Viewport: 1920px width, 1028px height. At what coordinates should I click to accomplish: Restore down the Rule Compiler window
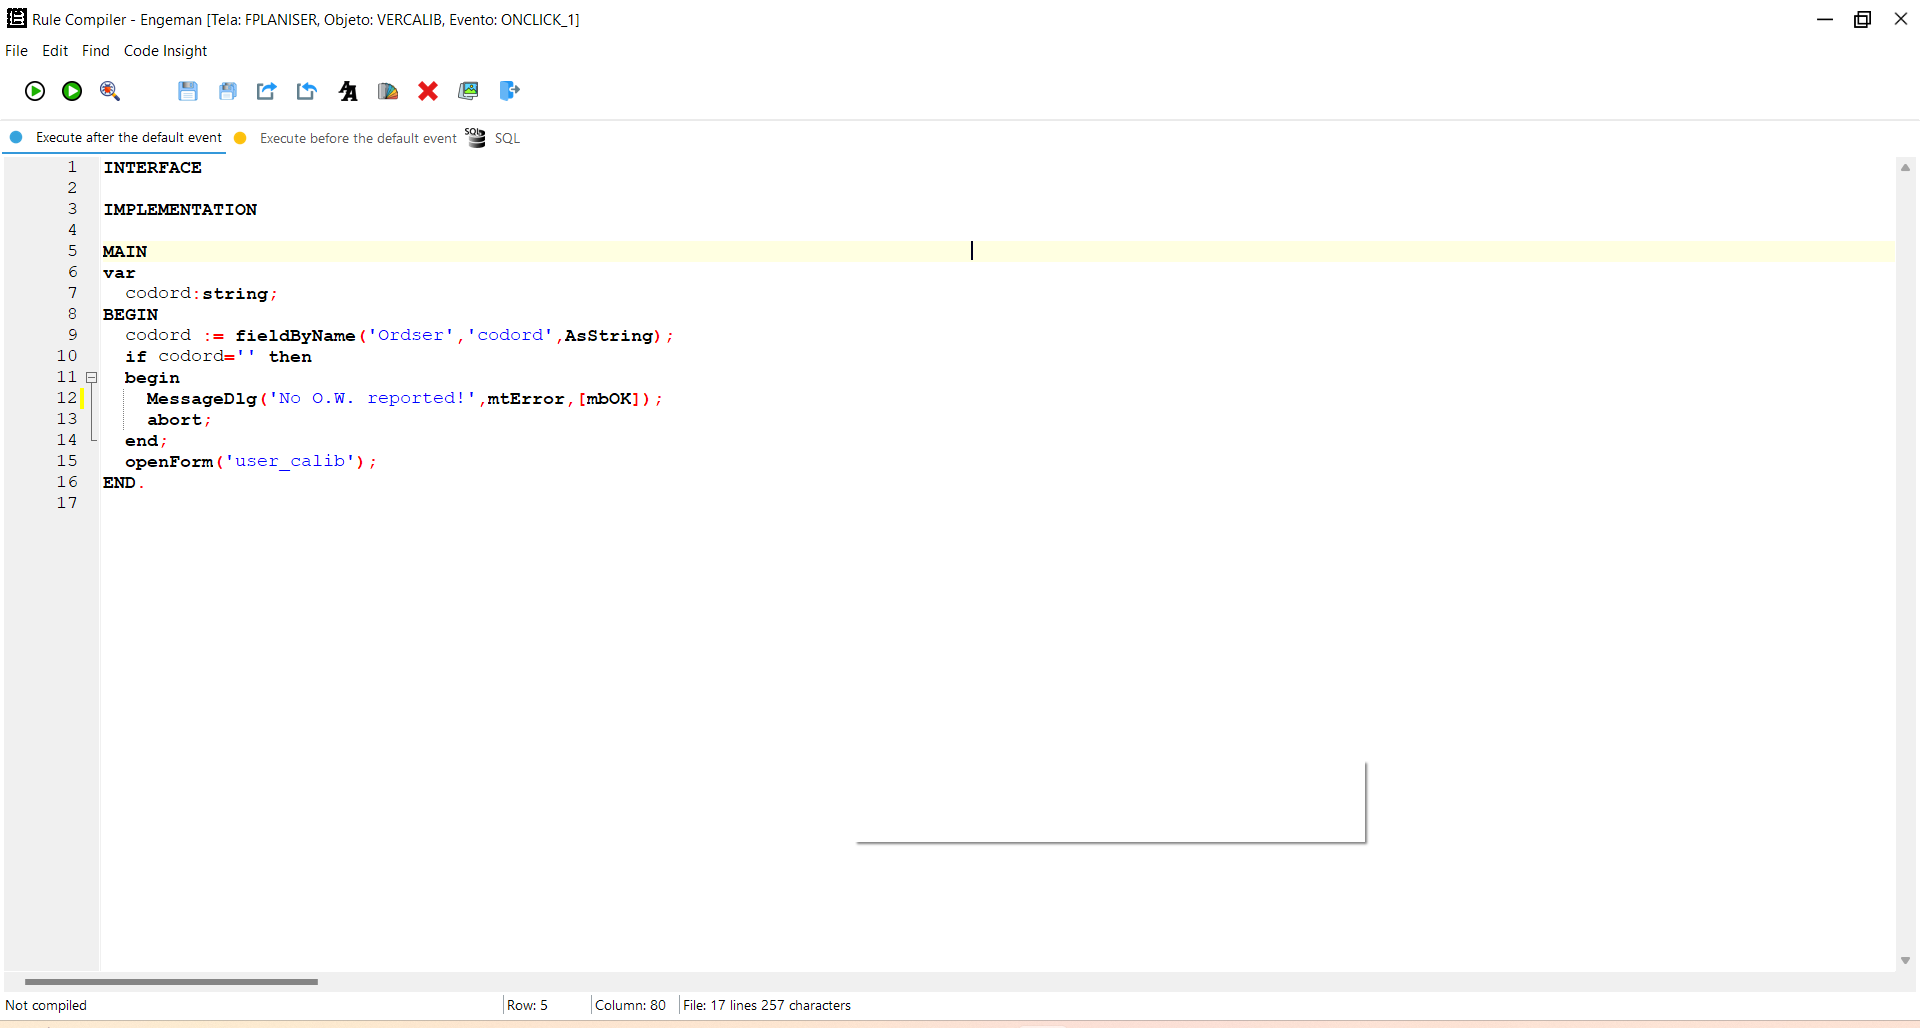[1862, 19]
